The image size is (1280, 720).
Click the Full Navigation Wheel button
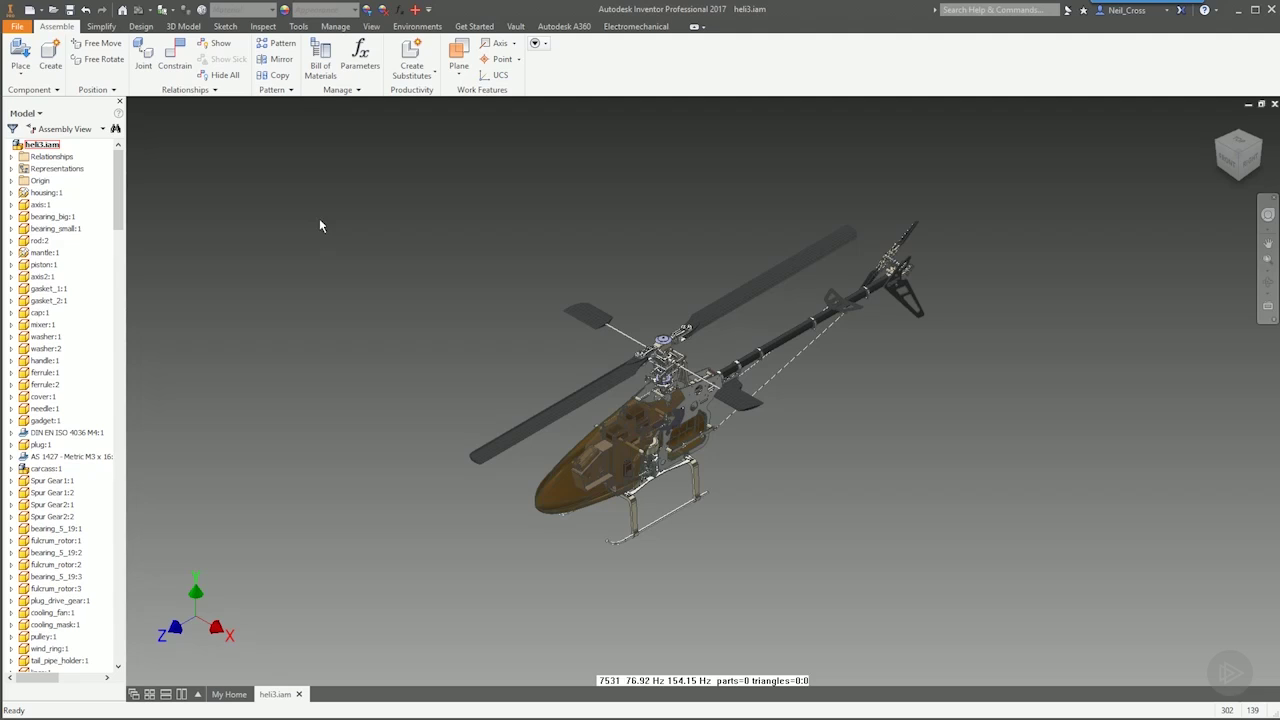coord(1268,215)
